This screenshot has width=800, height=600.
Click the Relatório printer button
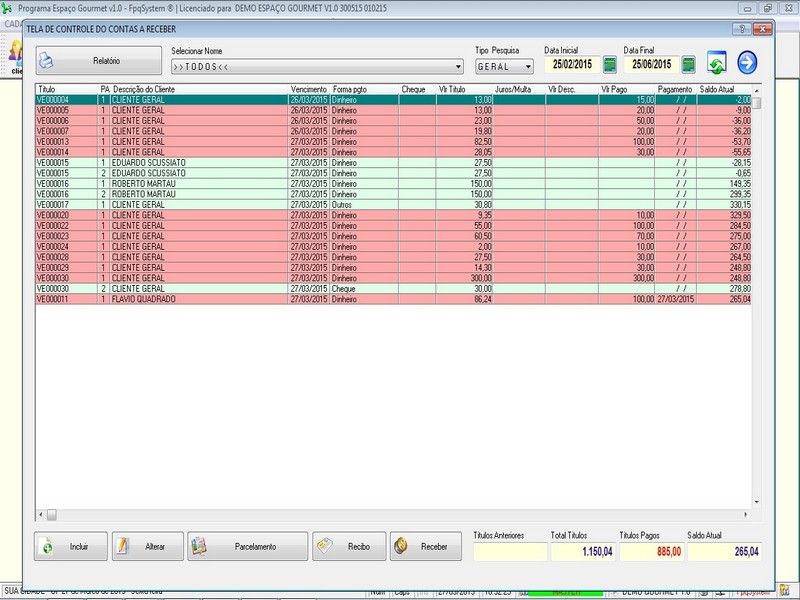point(97,62)
